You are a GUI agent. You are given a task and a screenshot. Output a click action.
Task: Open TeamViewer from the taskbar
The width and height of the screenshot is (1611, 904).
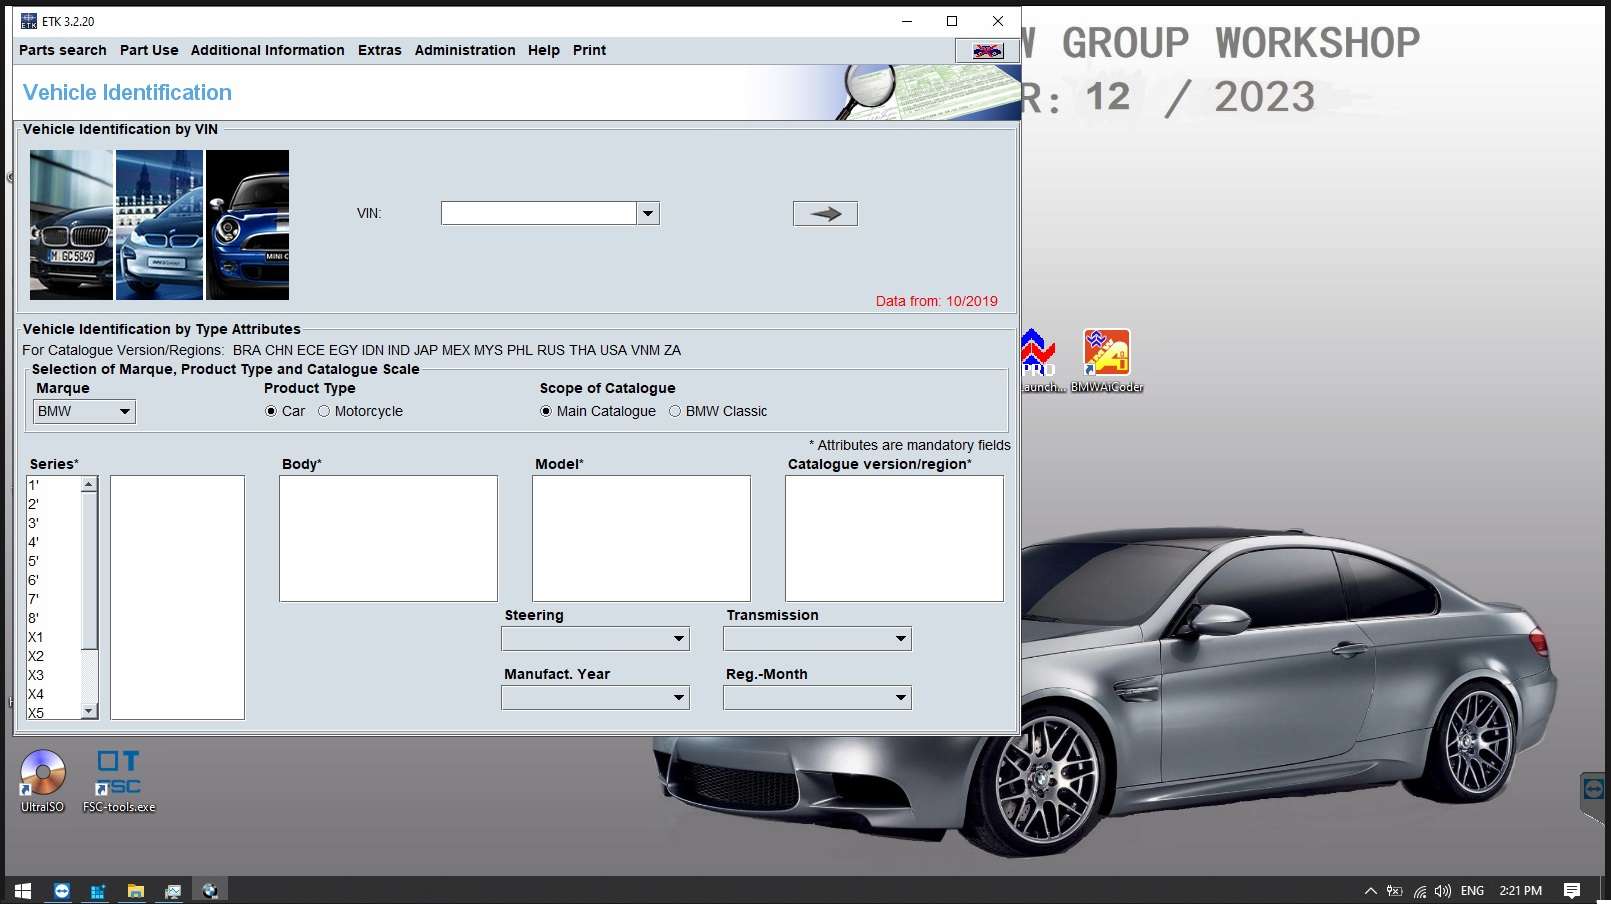coord(62,890)
